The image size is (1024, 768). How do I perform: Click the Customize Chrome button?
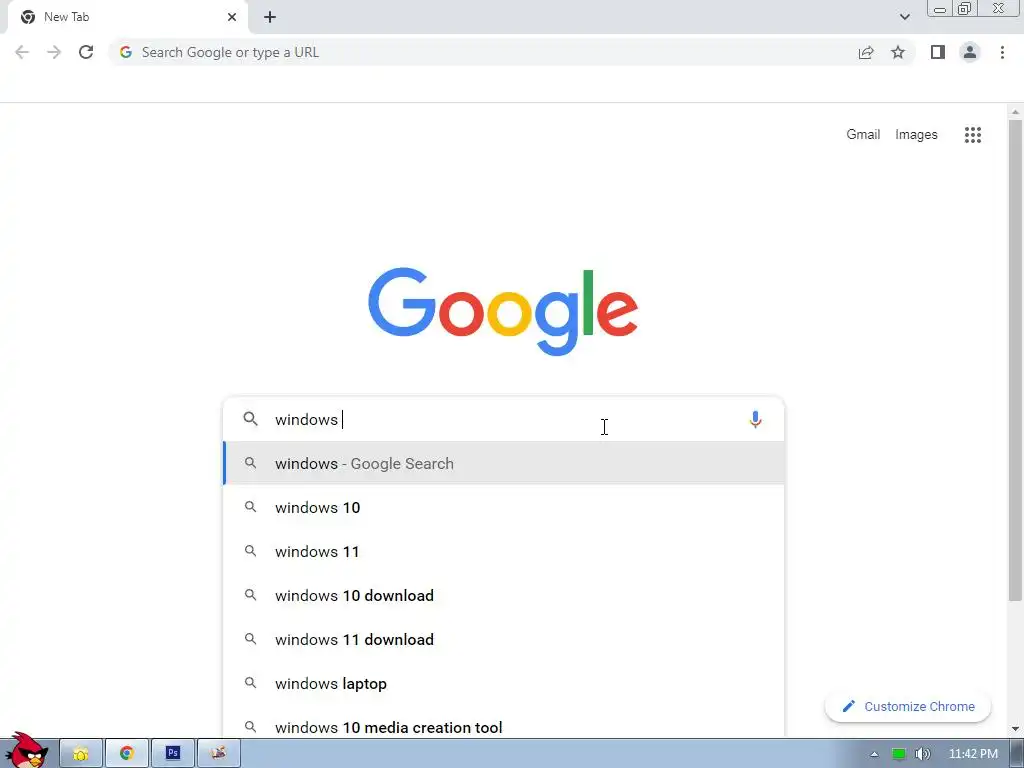coord(908,707)
